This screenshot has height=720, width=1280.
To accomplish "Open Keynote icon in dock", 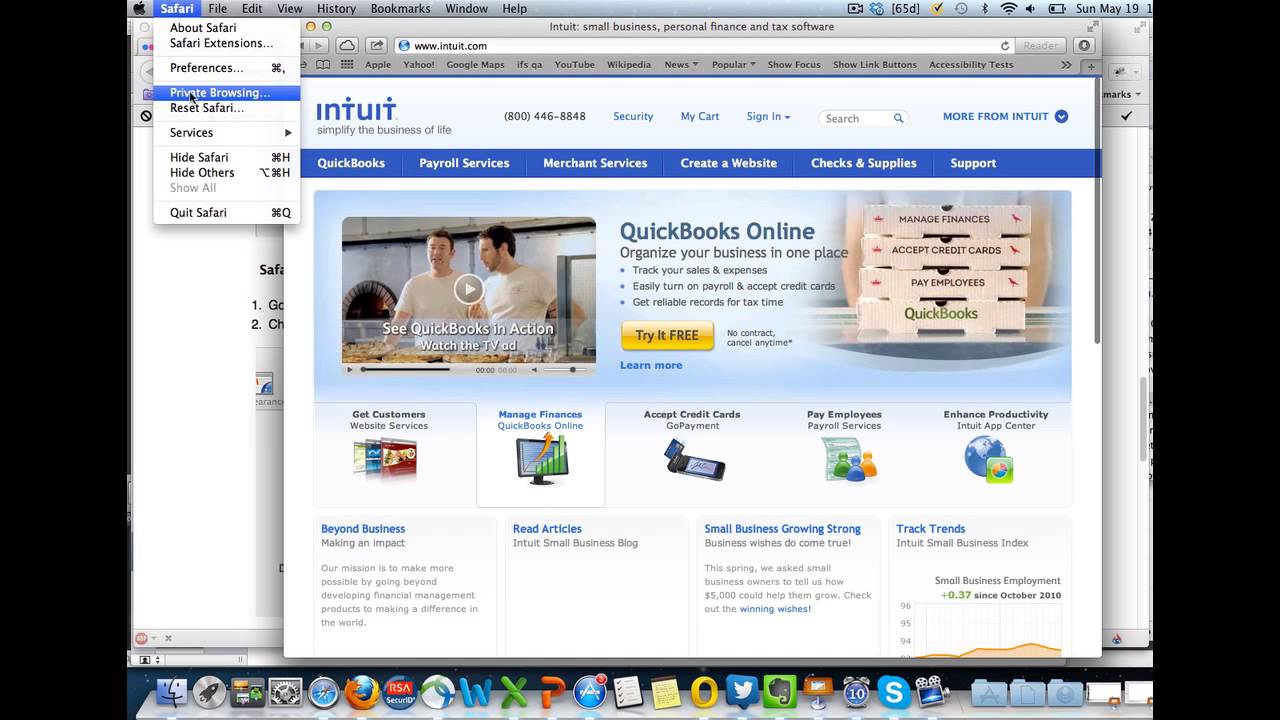I will coord(818,691).
